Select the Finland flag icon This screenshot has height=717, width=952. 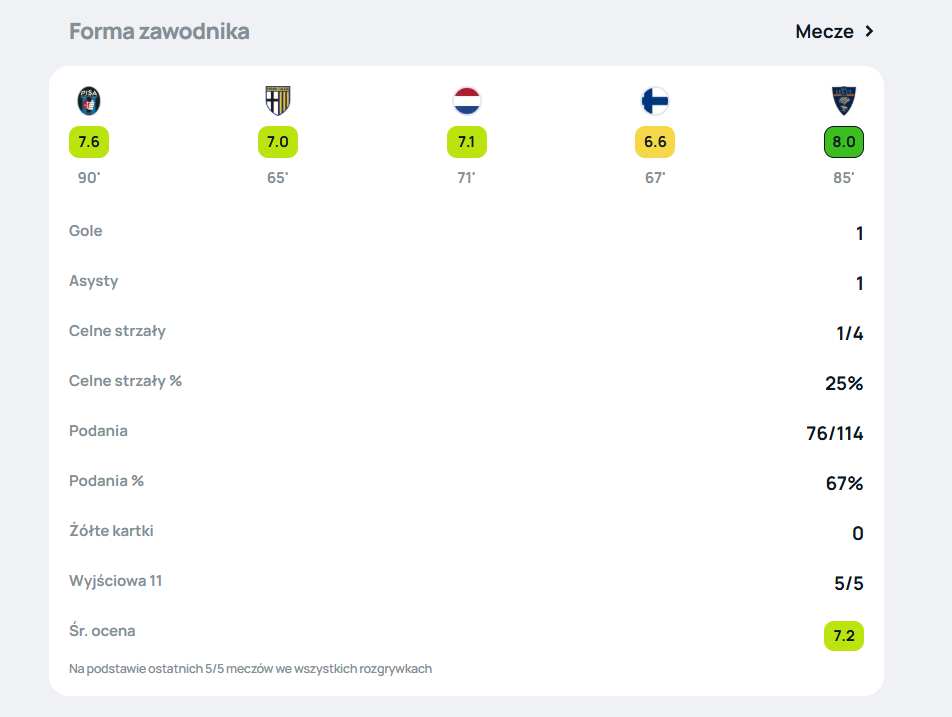655,101
